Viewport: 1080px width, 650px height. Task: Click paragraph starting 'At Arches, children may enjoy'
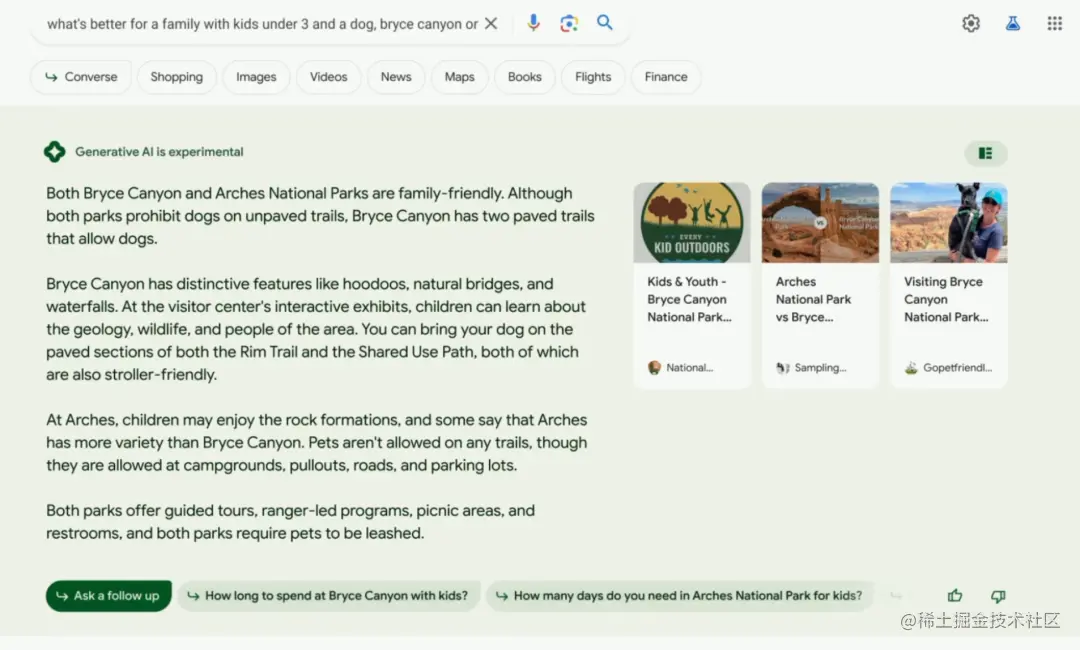(317, 442)
